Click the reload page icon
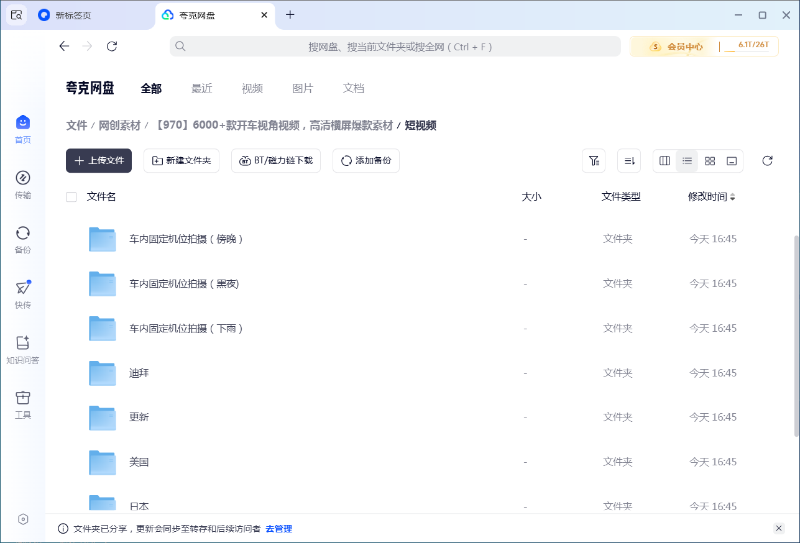 point(112,46)
